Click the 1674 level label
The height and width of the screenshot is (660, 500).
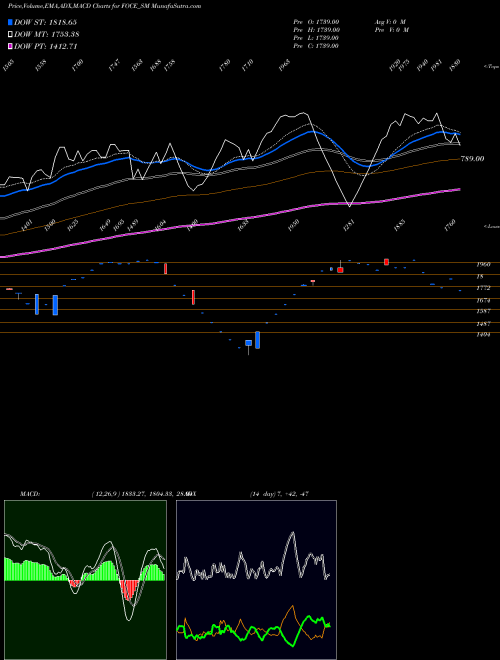pyautogui.click(x=483, y=301)
